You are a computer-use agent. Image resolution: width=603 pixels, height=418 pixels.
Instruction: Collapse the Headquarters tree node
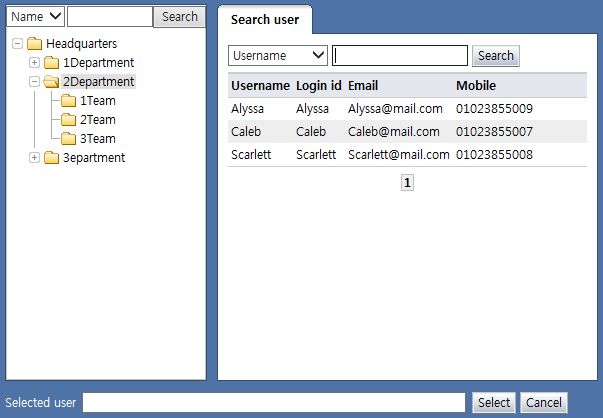[17, 44]
